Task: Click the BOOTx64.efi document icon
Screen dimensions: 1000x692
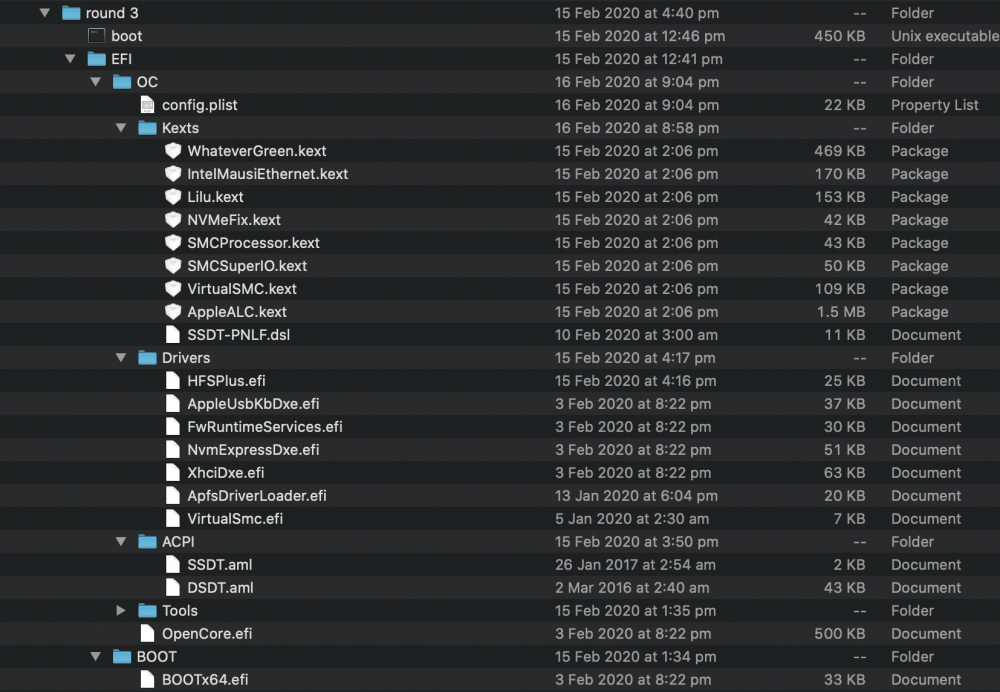Action: 147,679
